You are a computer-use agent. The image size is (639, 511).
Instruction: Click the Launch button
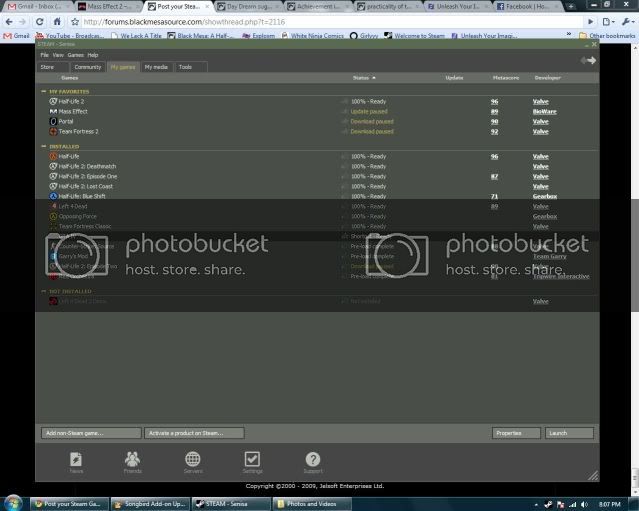[x=569, y=433]
